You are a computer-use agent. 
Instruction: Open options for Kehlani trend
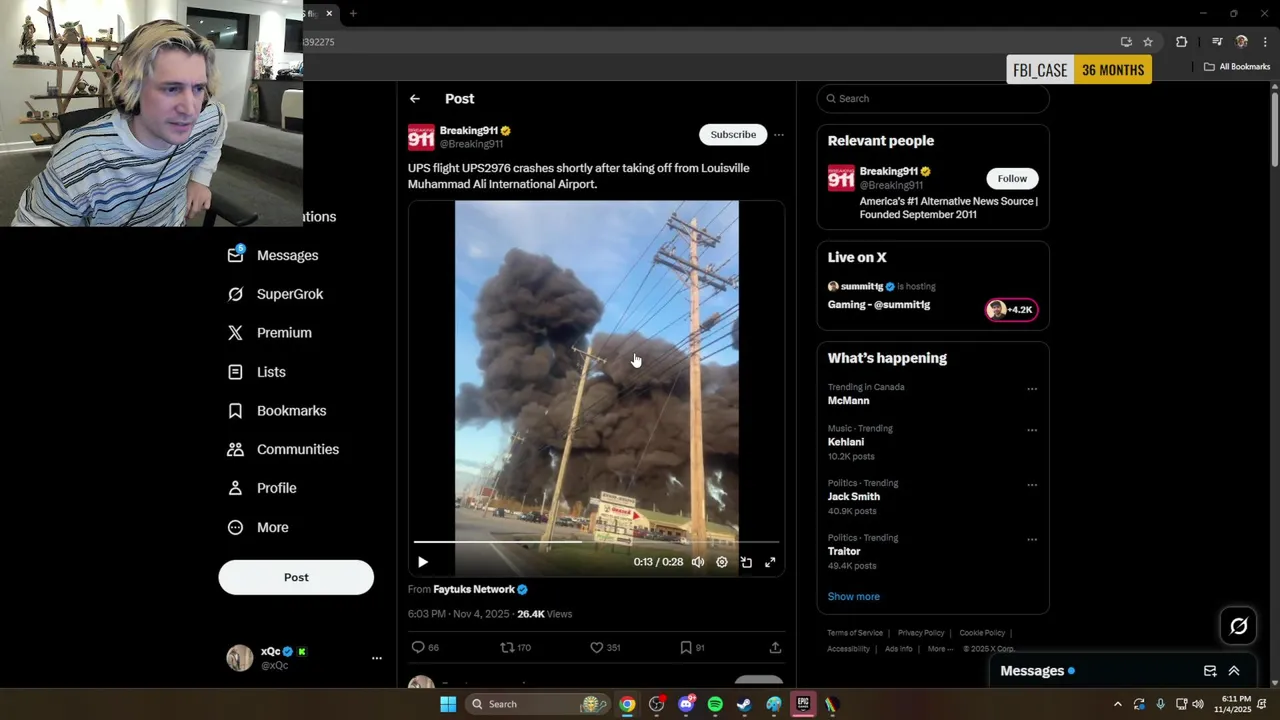1032,430
